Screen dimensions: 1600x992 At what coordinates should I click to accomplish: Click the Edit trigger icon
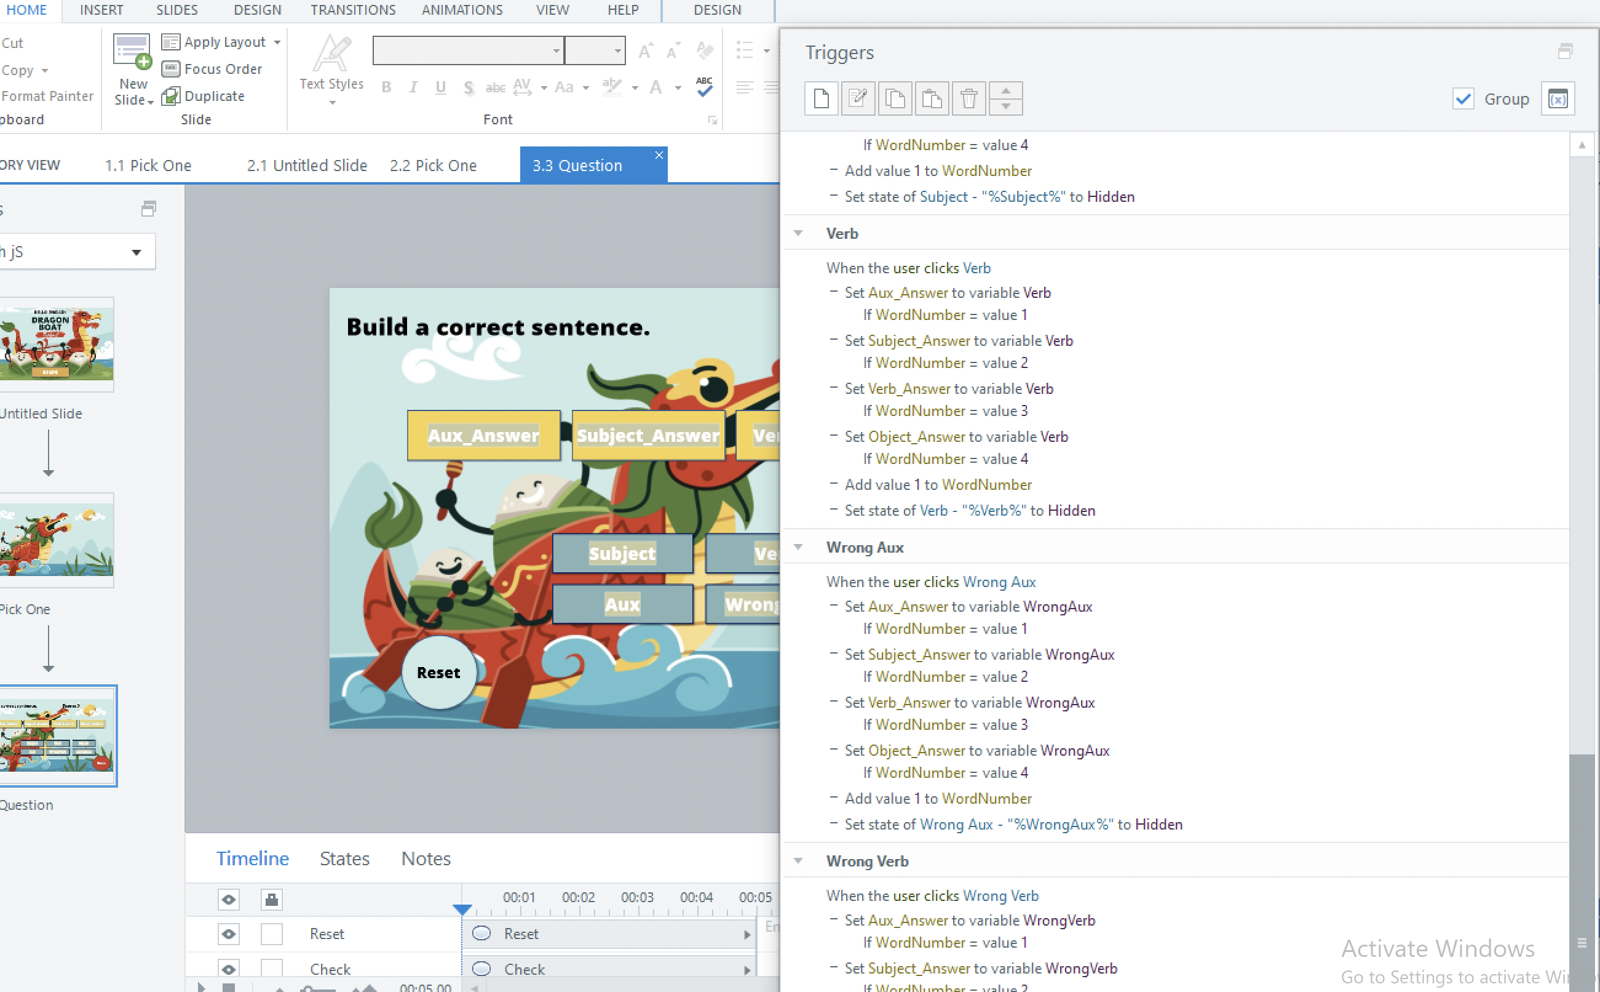pos(858,98)
